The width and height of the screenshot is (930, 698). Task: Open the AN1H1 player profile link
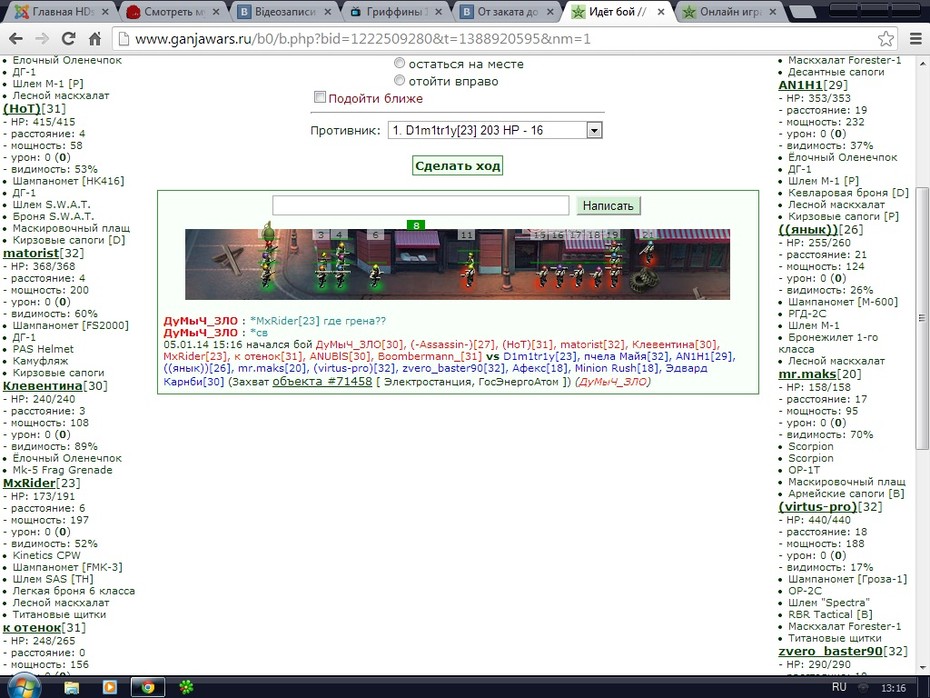pos(800,85)
